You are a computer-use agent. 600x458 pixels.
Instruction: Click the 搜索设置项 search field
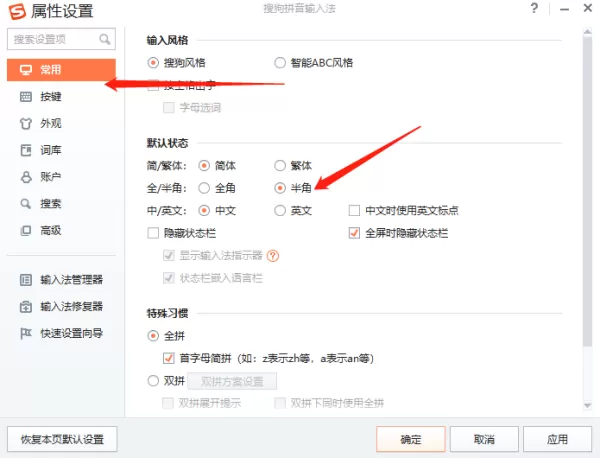[61, 39]
